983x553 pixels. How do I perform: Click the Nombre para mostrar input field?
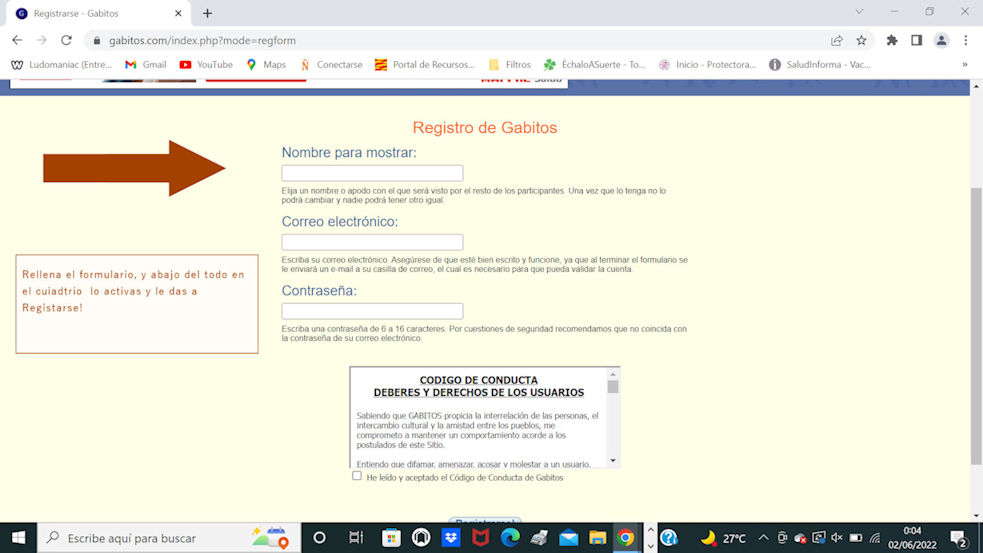(x=372, y=173)
